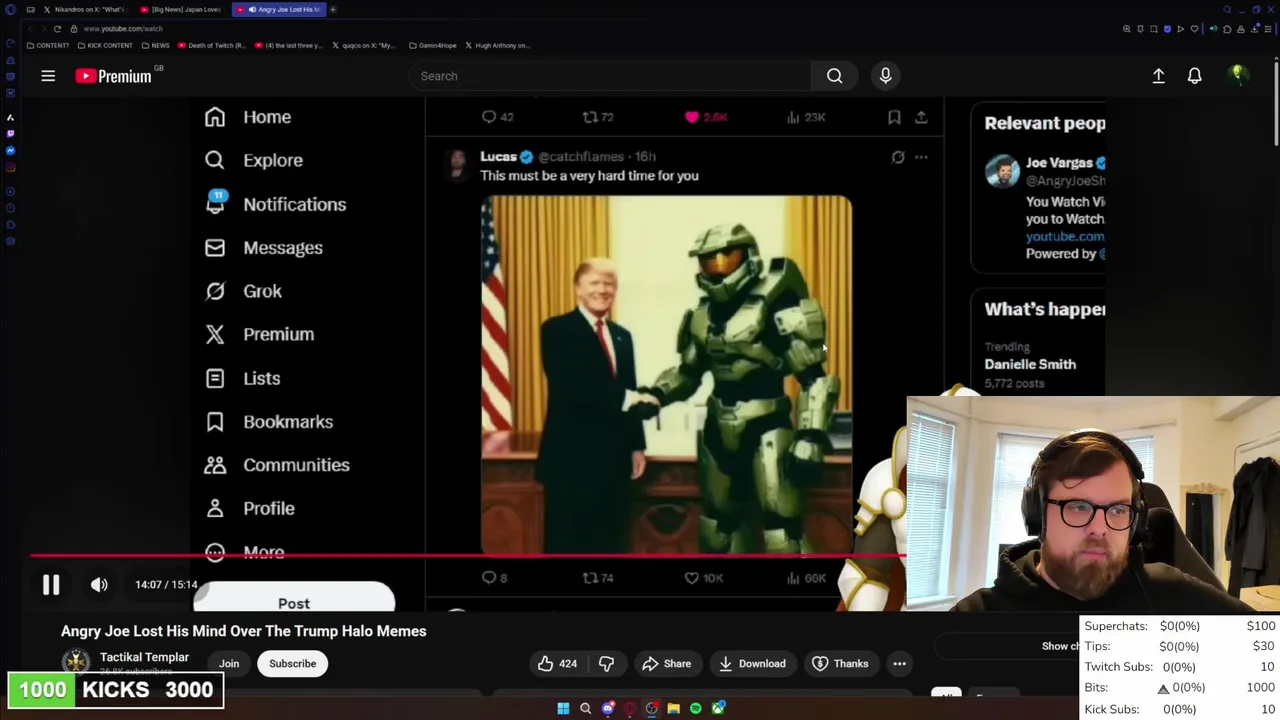This screenshot has width=1280, height=720.
Task: Open the YouTube guide hamburger menu
Action: pos(48,76)
